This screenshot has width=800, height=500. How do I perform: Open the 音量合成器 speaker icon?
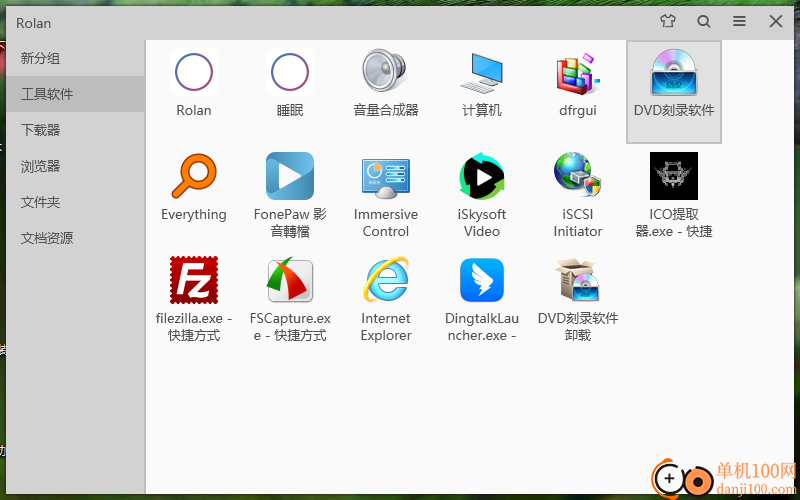pyautogui.click(x=386, y=71)
